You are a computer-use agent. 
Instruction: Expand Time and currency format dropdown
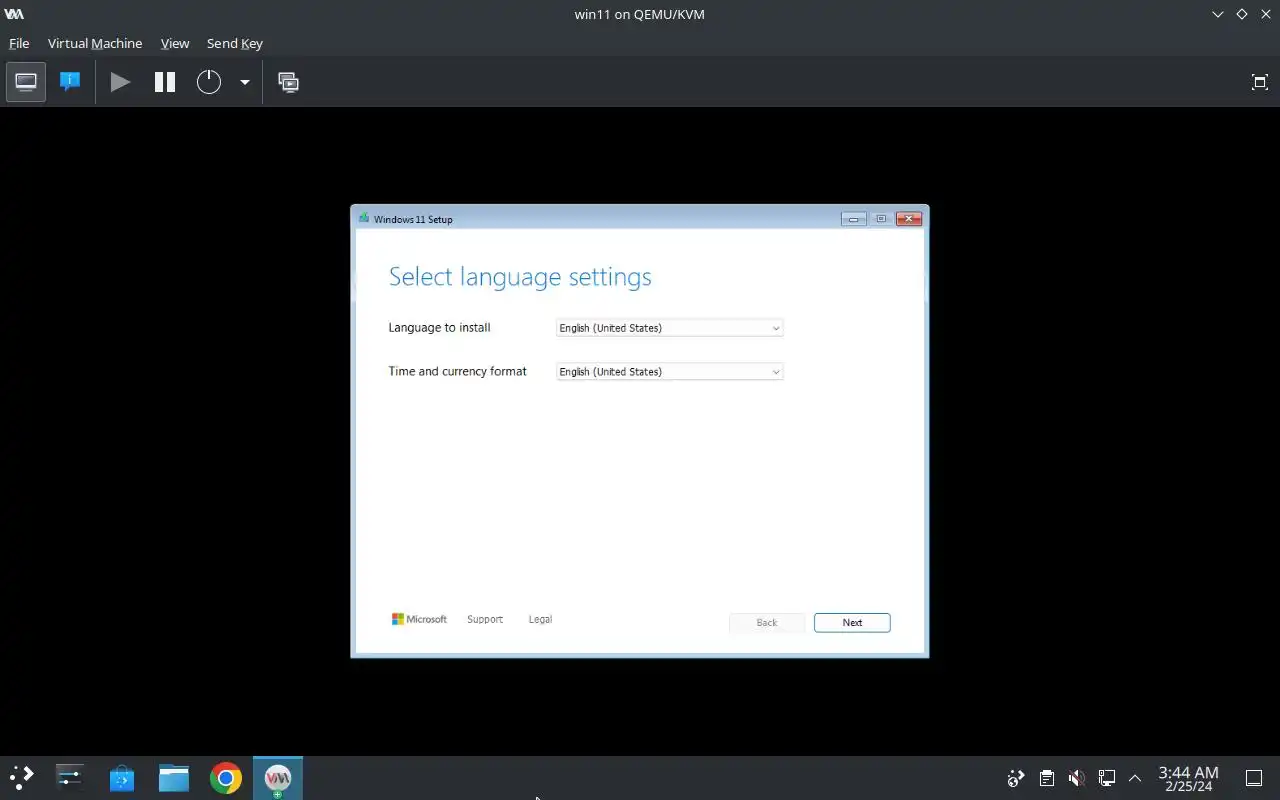point(669,372)
